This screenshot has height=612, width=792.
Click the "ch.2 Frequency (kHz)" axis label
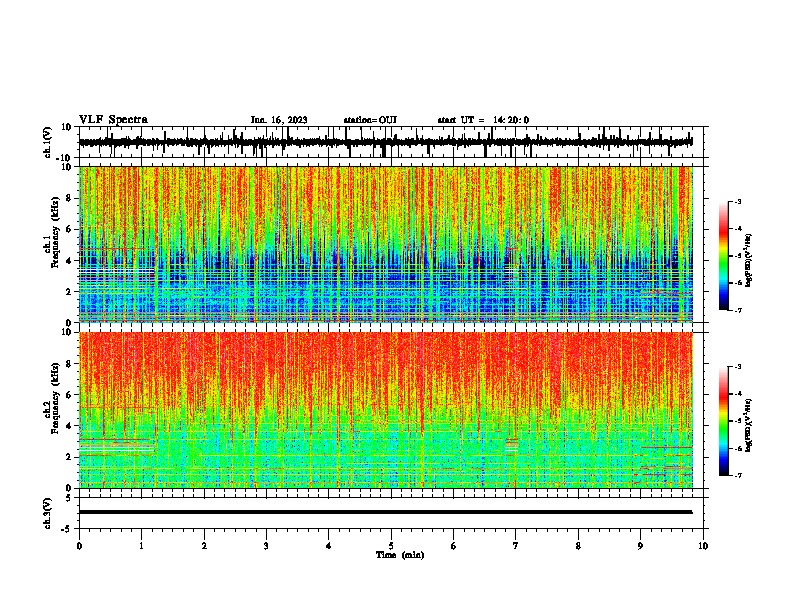point(52,398)
